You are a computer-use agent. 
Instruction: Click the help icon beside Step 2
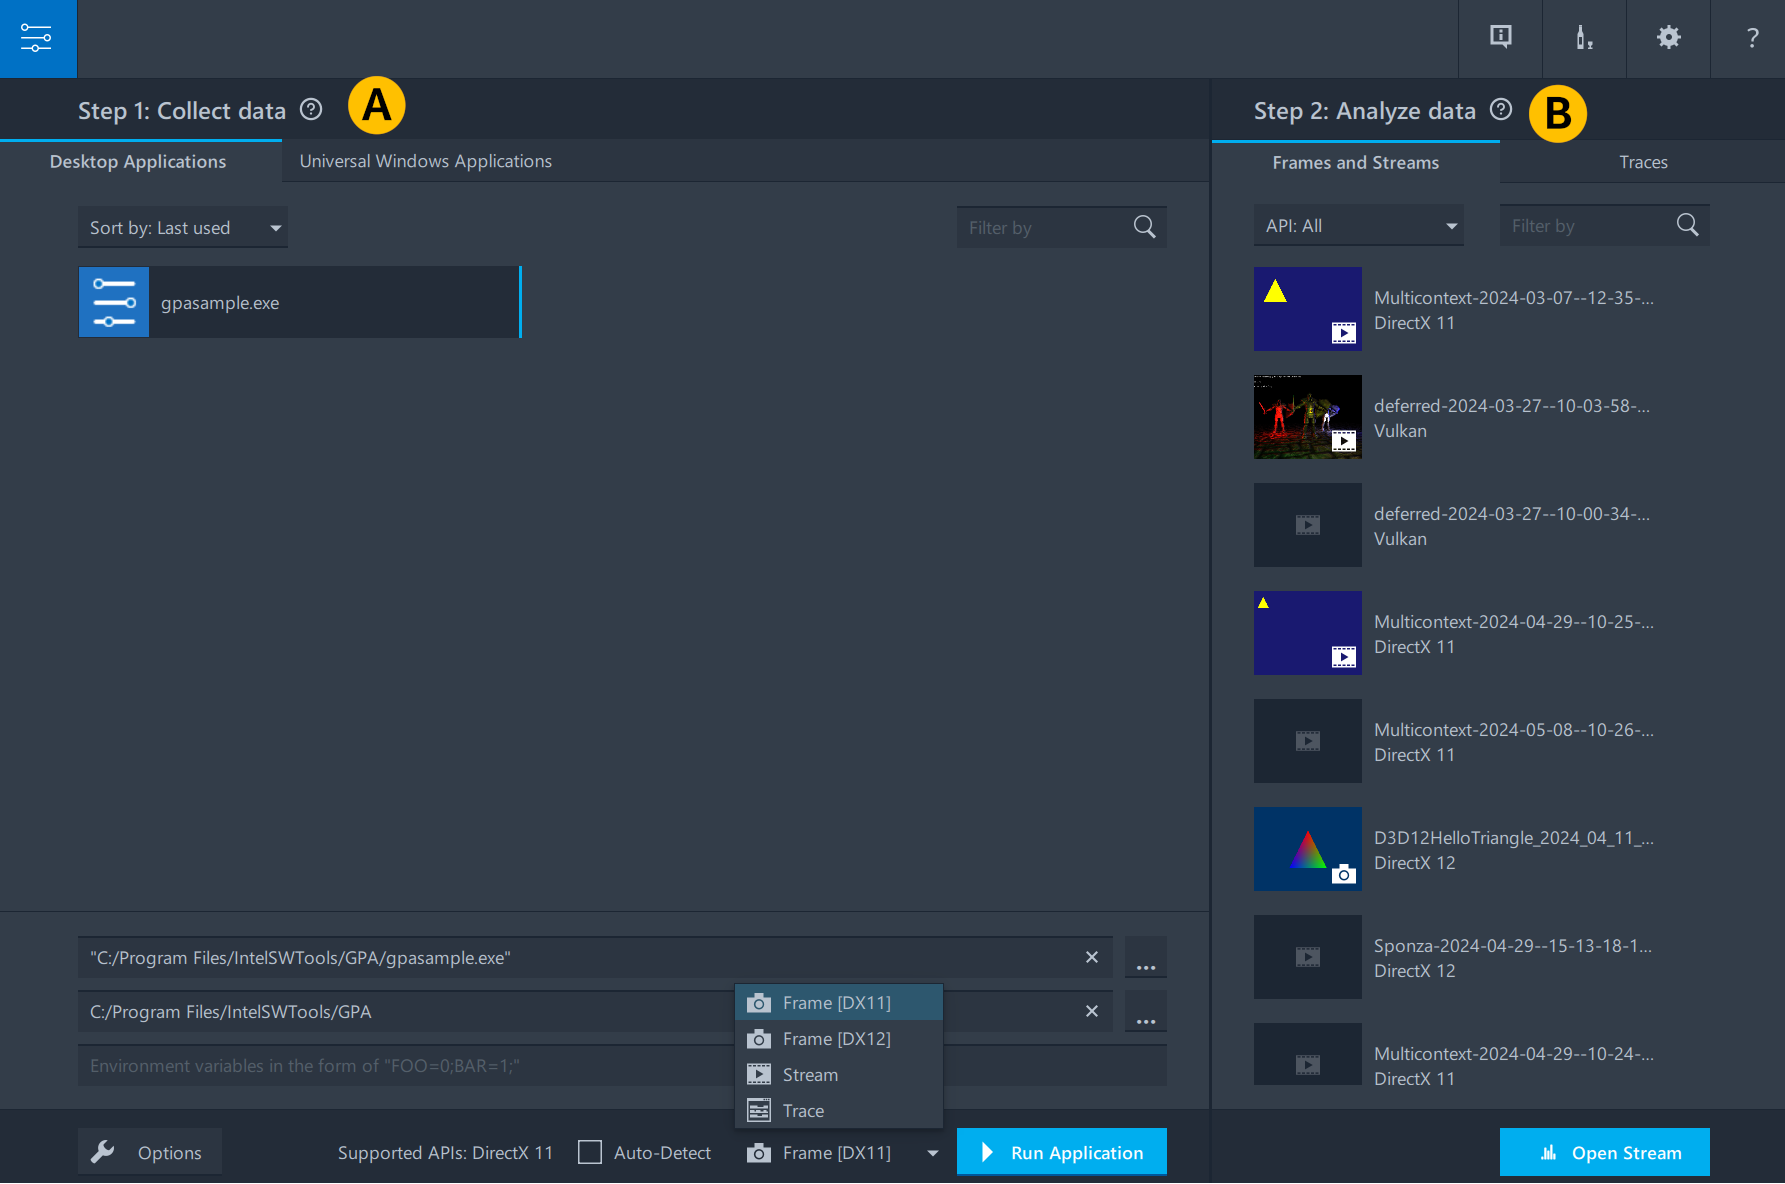[1500, 110]
